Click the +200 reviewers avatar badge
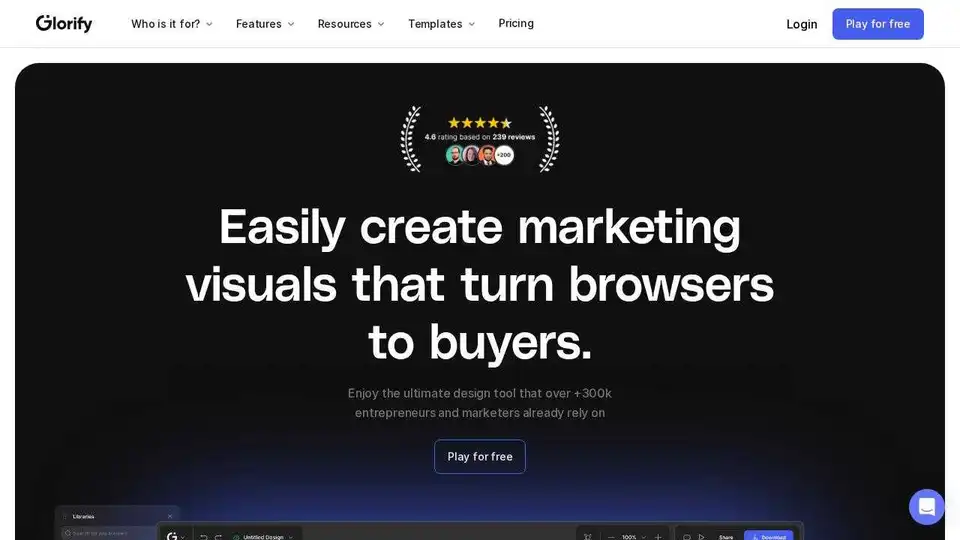This screenshot has height=540, width=960. (x=504, y=155)
